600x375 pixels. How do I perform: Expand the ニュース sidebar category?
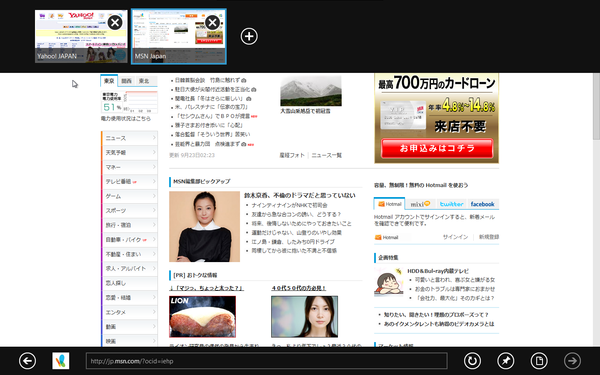(x=130, y=138)
